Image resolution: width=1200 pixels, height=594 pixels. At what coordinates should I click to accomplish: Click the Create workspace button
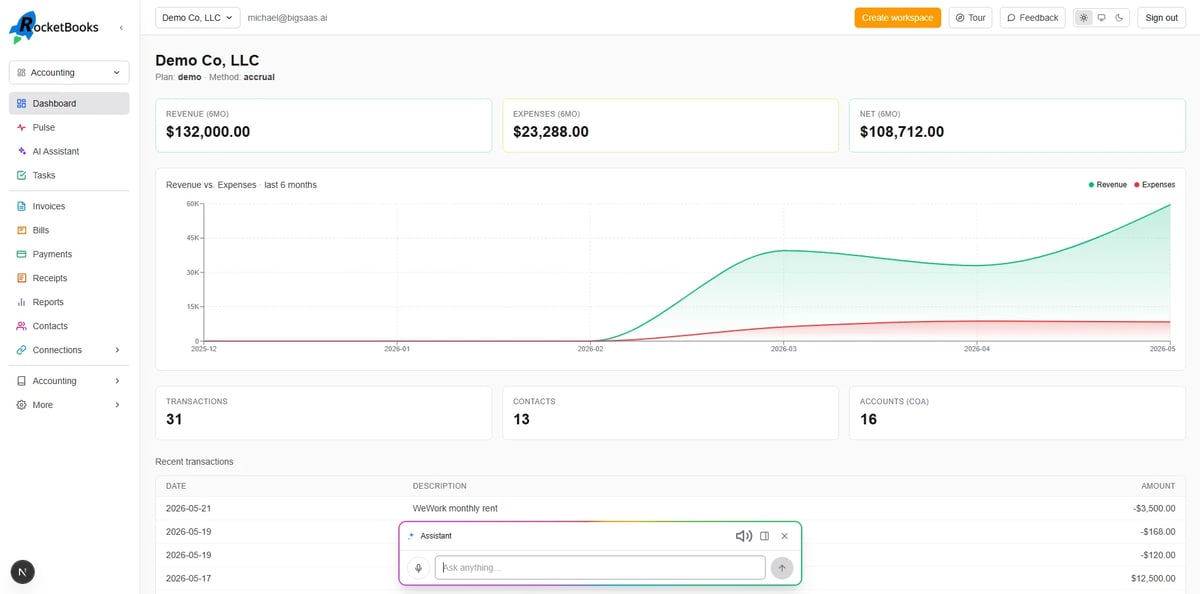(x=897, y=17)
